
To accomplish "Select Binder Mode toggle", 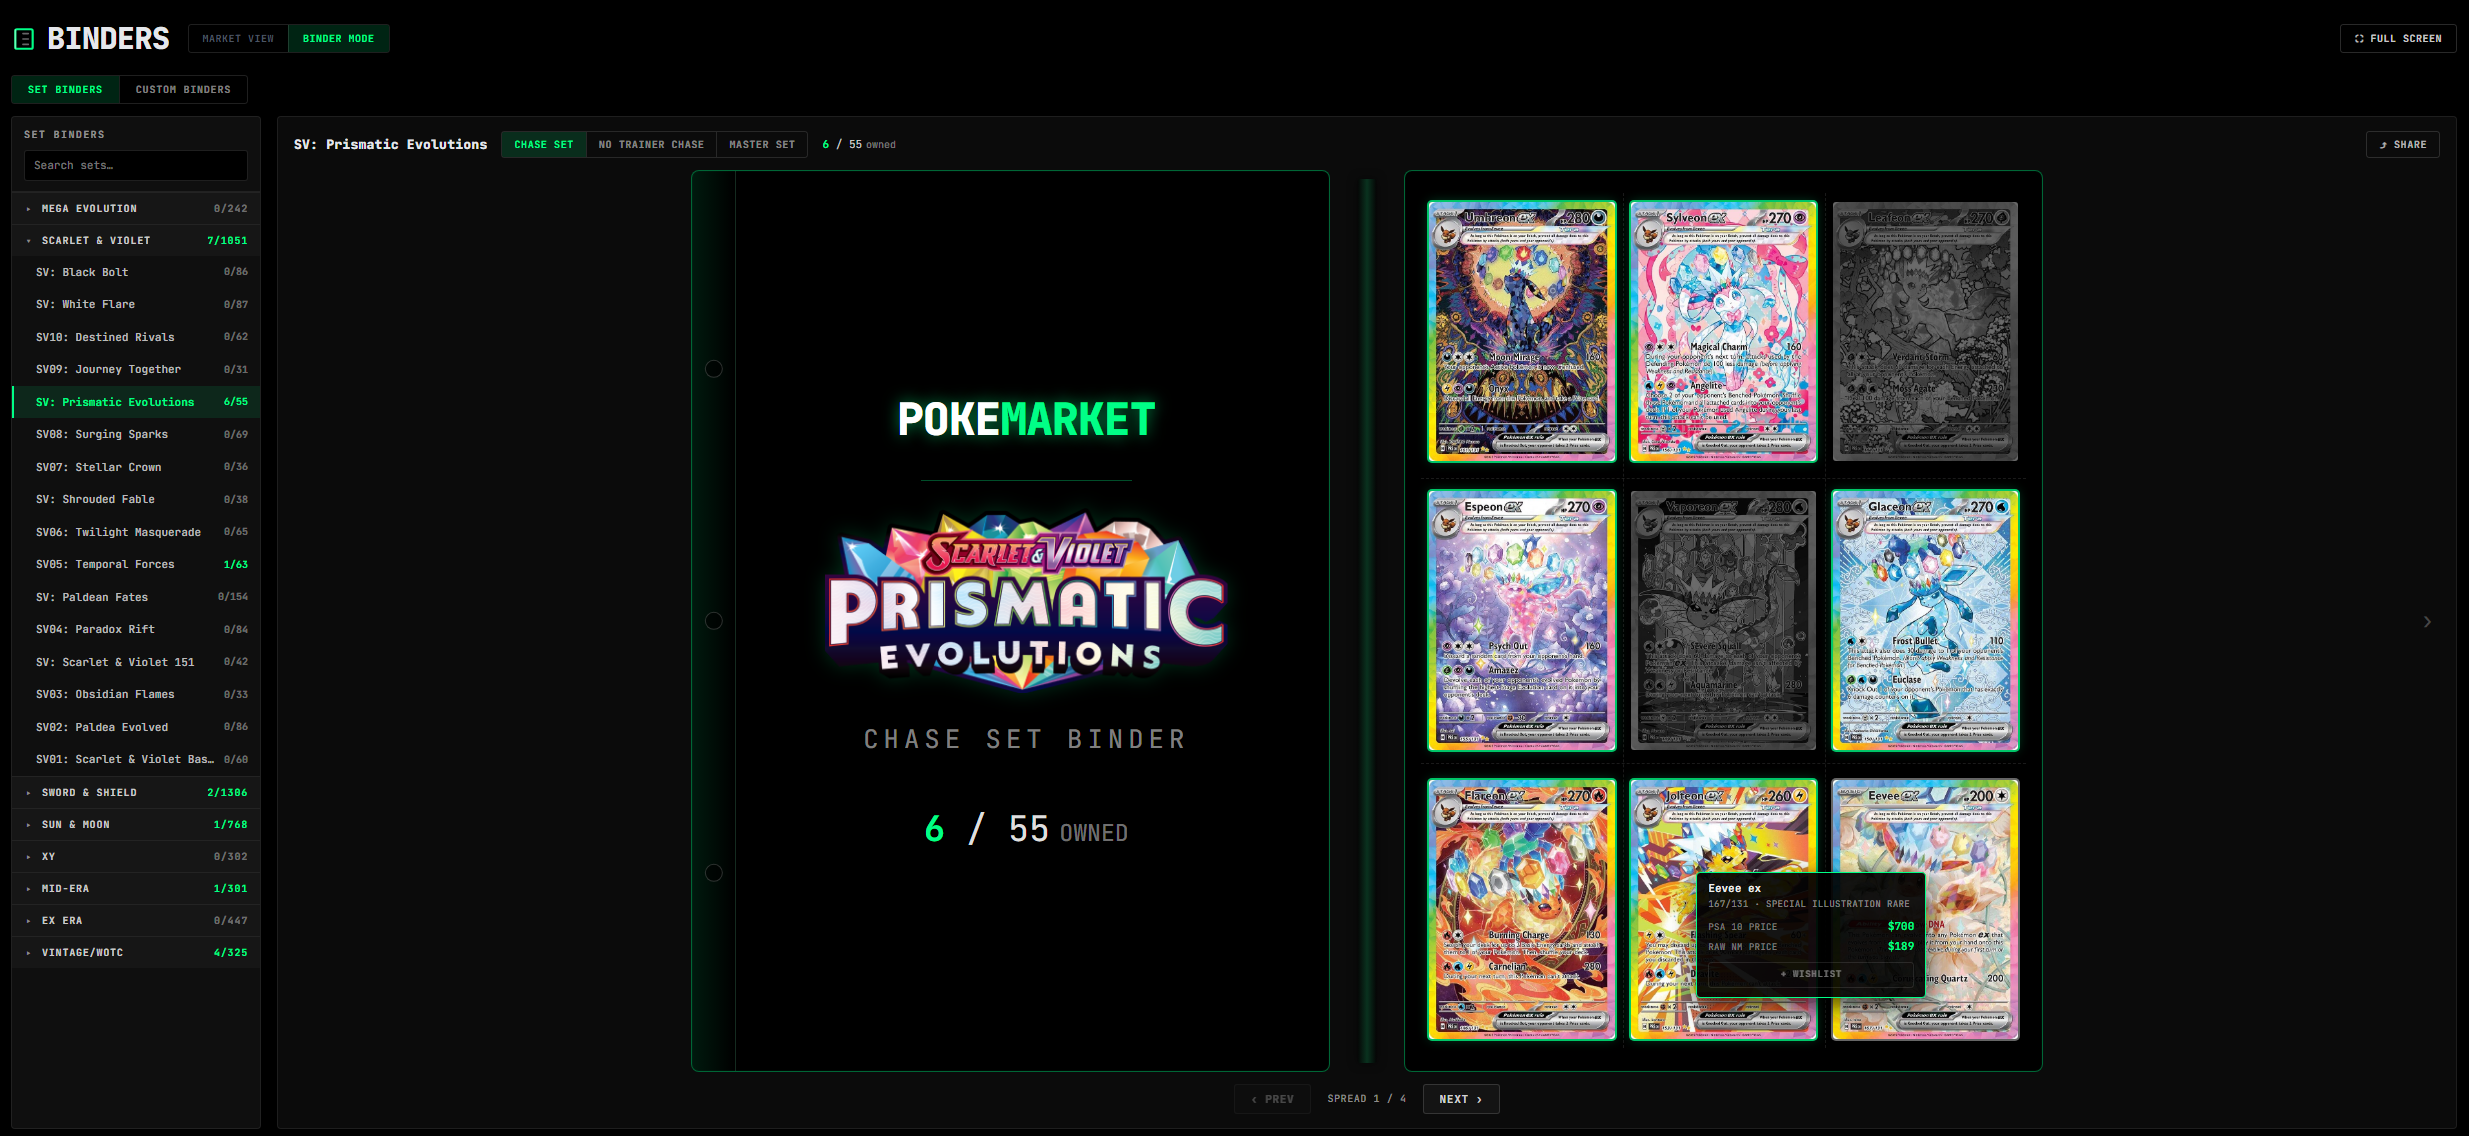I will click(338, 39).
